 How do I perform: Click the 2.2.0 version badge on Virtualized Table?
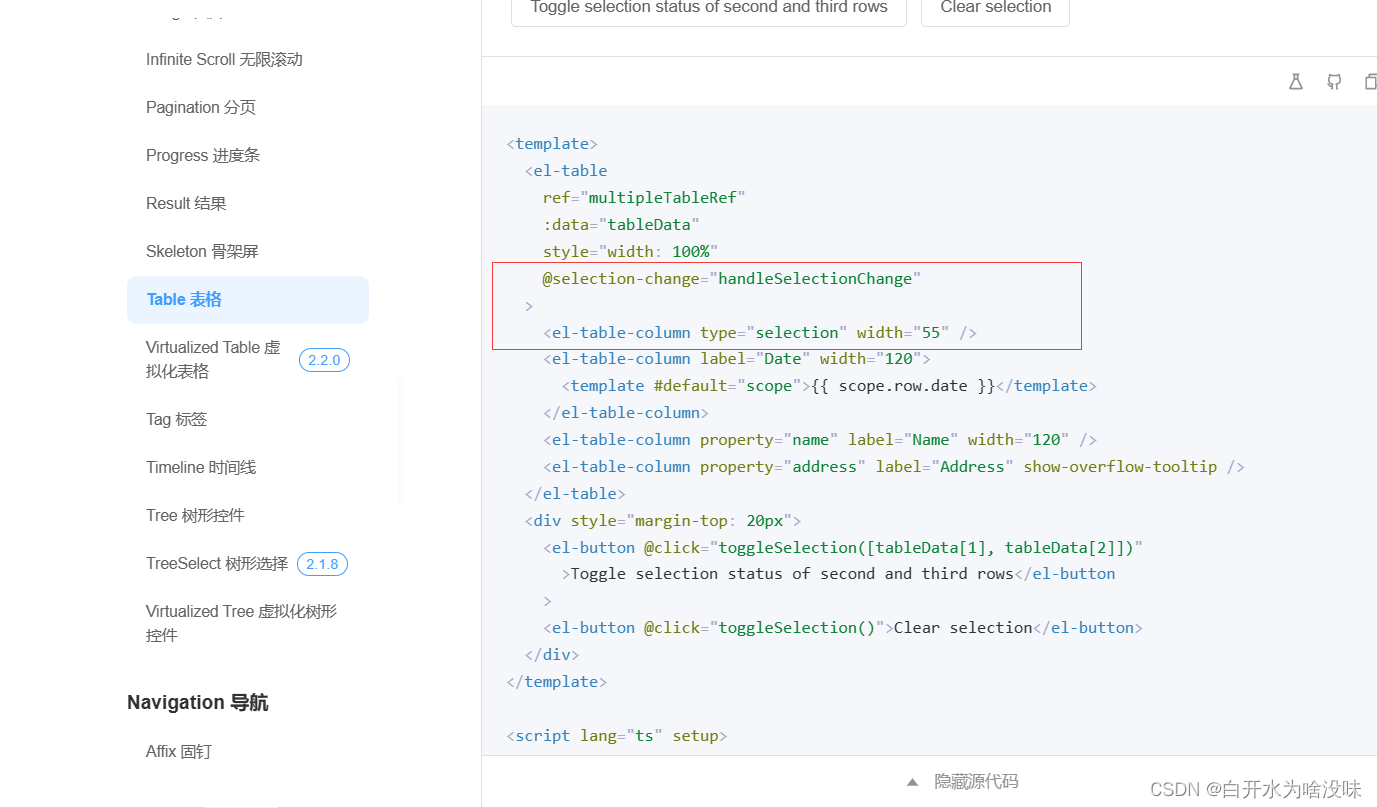coord(323,359)
